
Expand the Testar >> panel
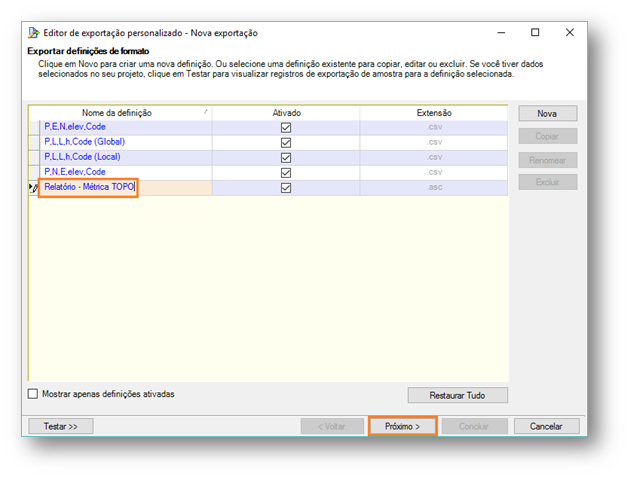[x=60, y=426]
